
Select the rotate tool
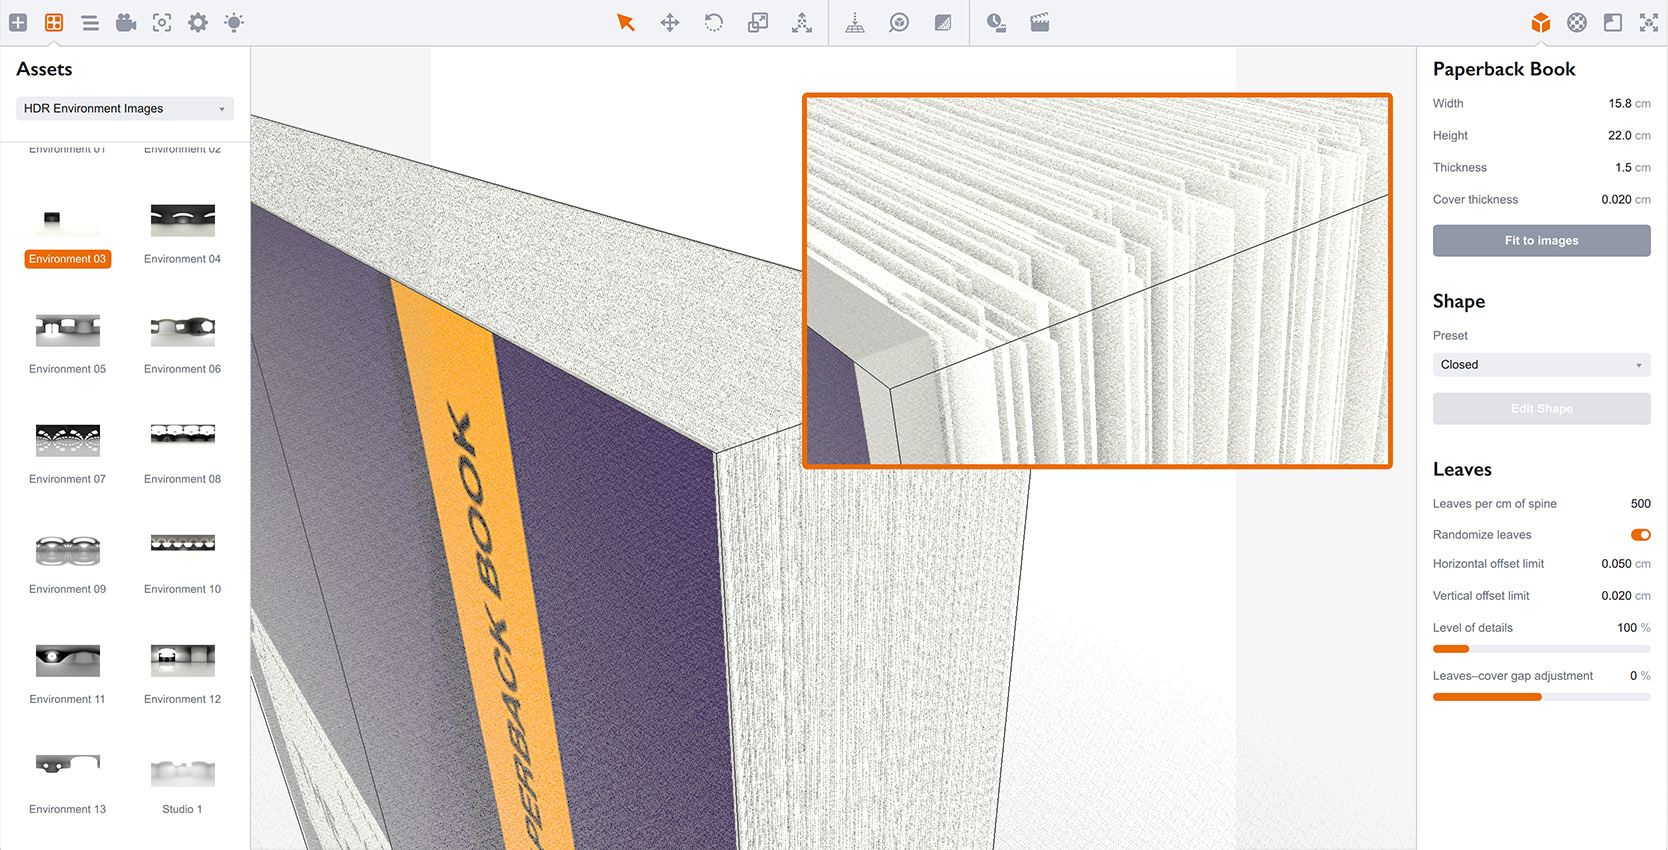click(714, 22)
